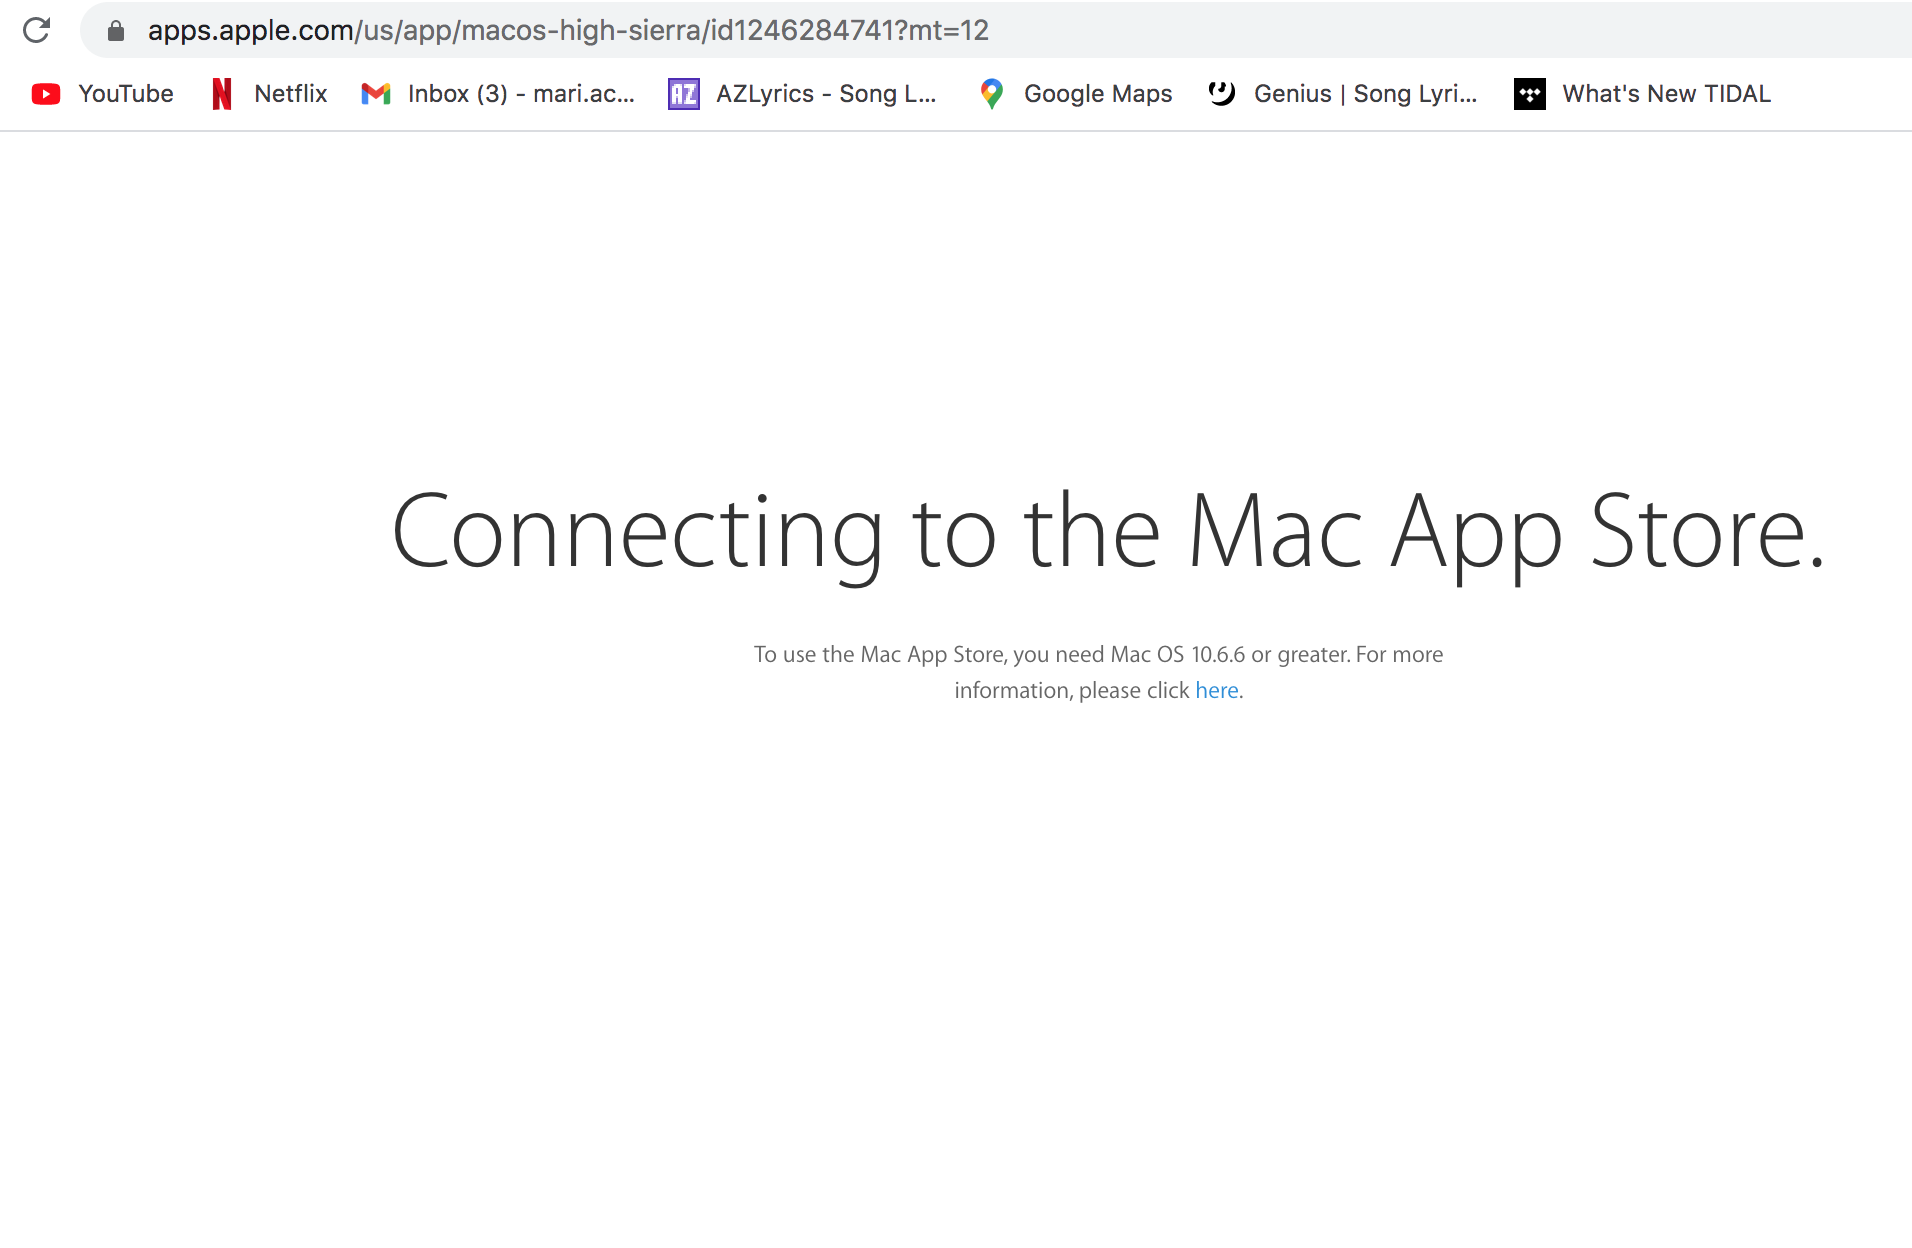Click inside the address bar URL
The image size is (1912, 1248).
[x=568, y=30]
